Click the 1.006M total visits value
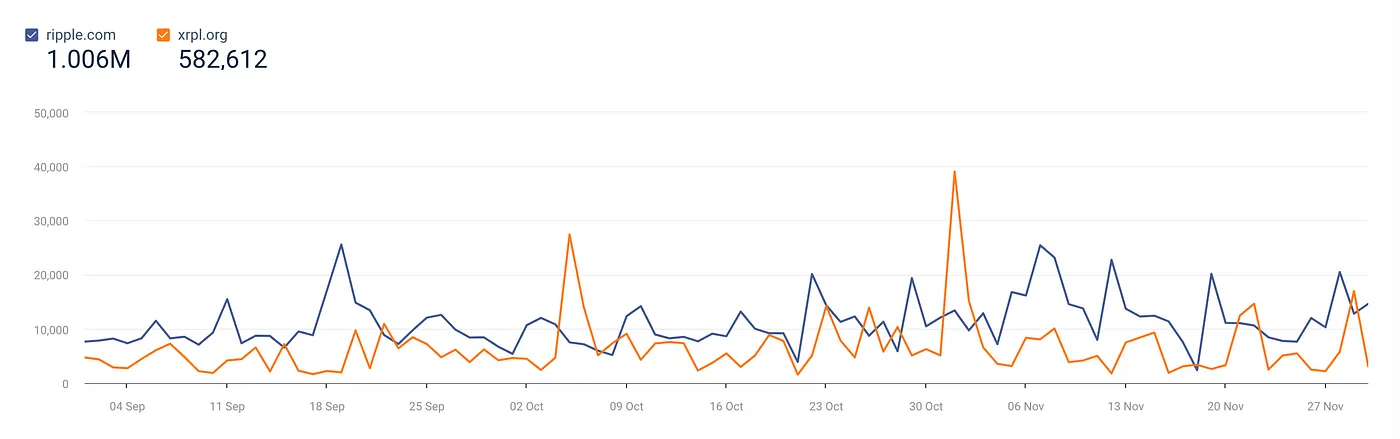 coord(89,60)
